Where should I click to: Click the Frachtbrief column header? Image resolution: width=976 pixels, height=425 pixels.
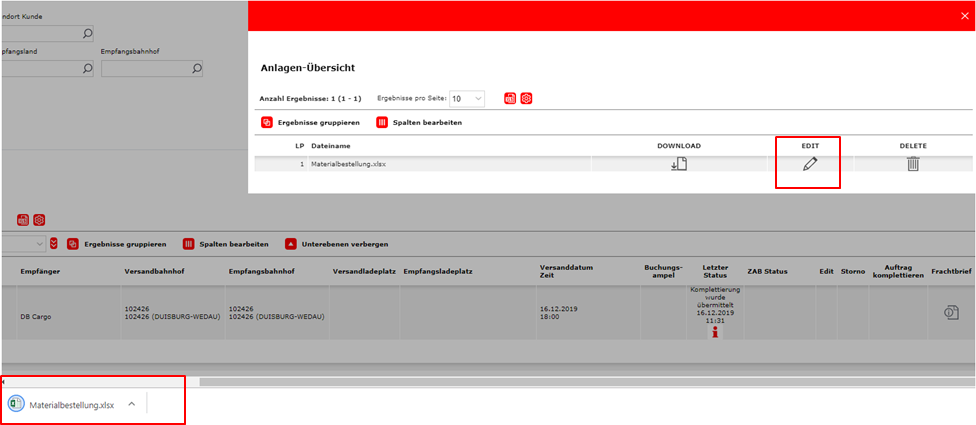tap(951, 271)
